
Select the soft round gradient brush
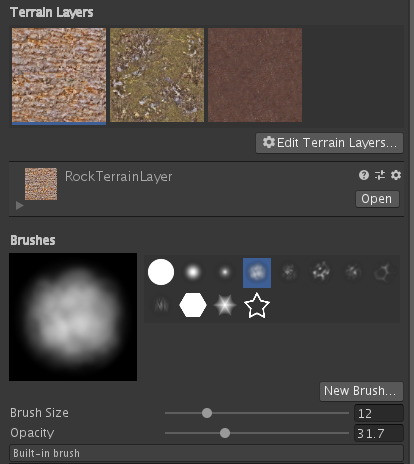point(193,272)
